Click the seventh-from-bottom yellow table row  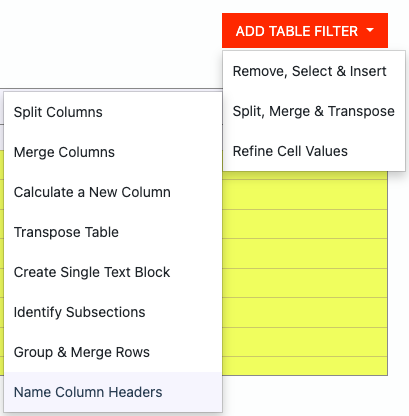pos(305,195)
